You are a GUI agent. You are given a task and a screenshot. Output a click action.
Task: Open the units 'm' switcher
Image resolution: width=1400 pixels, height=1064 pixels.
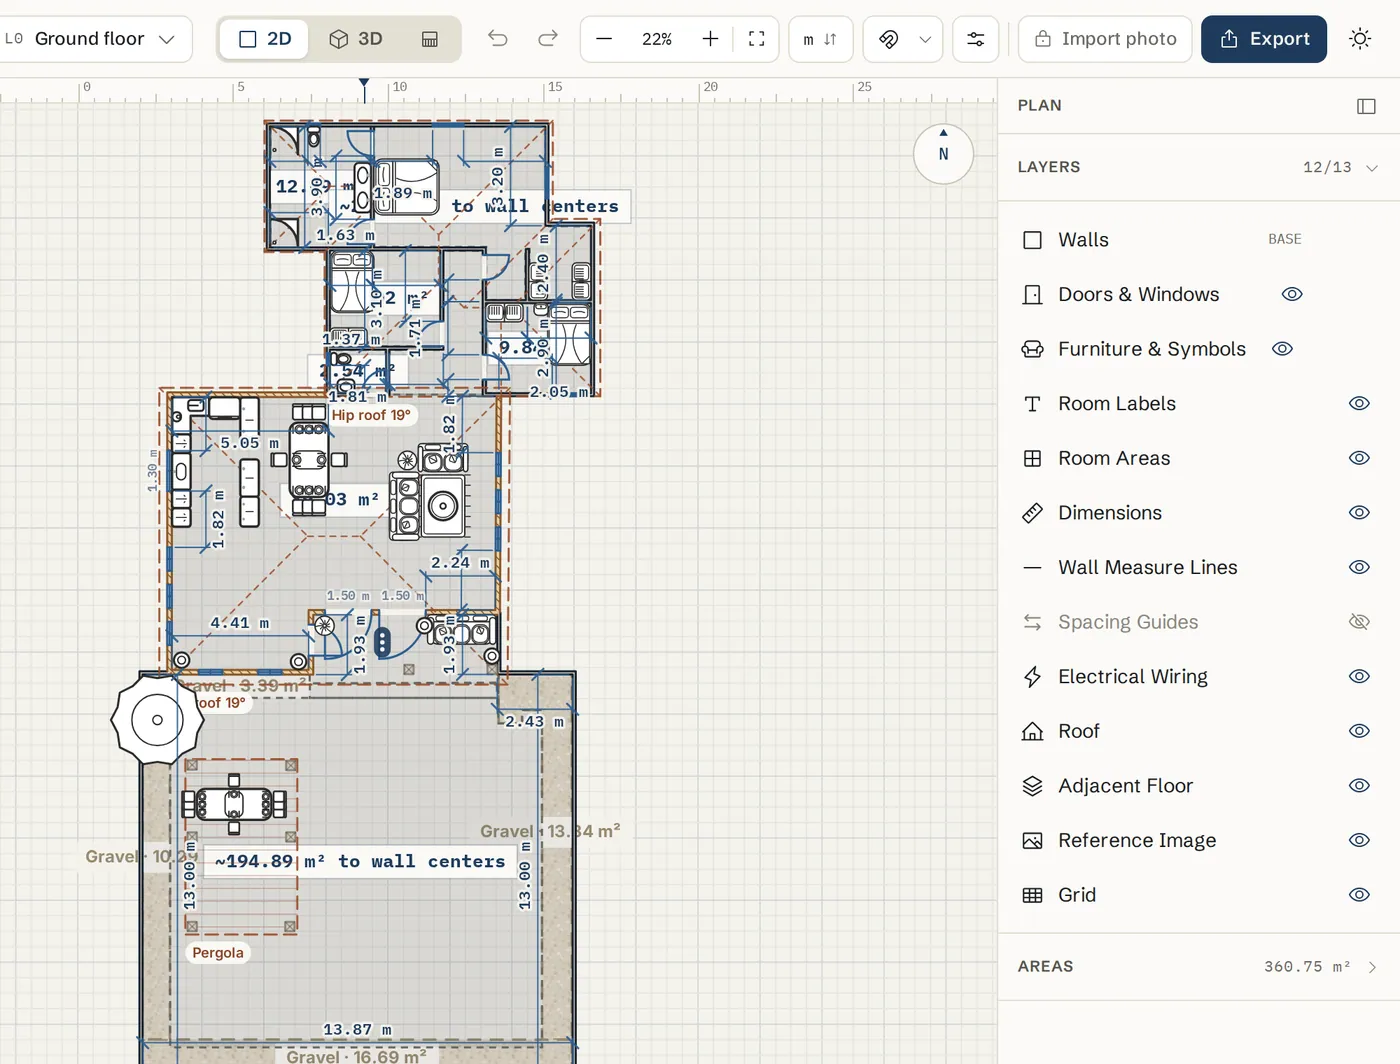coord(820,39)
